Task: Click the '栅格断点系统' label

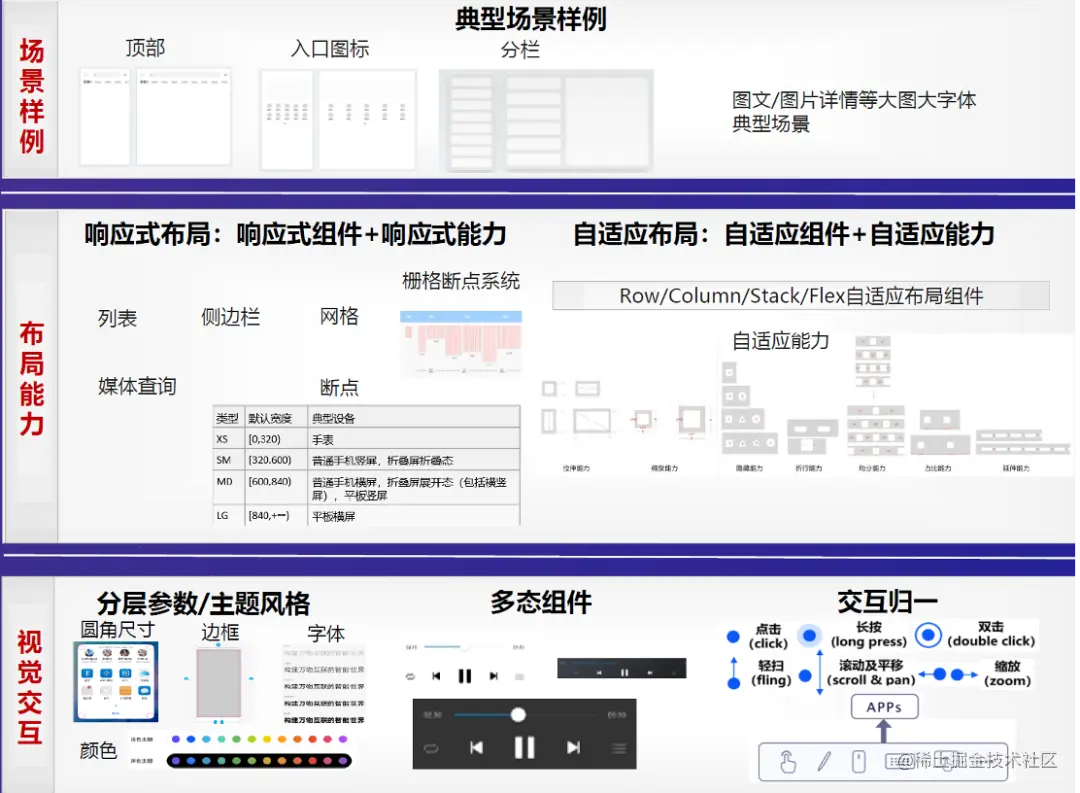Action: pyautogui.click(x=461, y=281)
